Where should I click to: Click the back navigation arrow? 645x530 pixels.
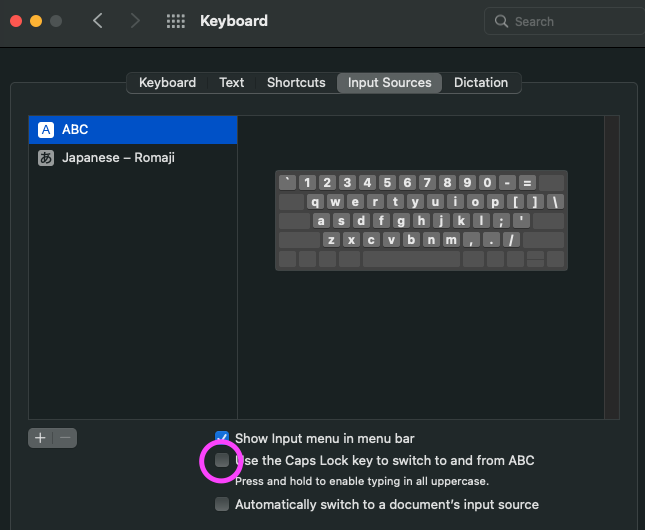pos(97,21)
